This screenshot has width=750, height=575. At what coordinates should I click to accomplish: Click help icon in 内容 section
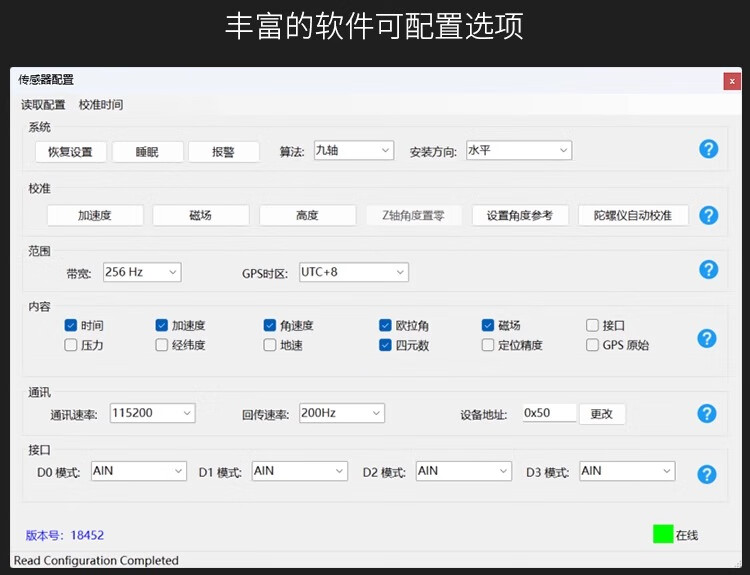707,338
